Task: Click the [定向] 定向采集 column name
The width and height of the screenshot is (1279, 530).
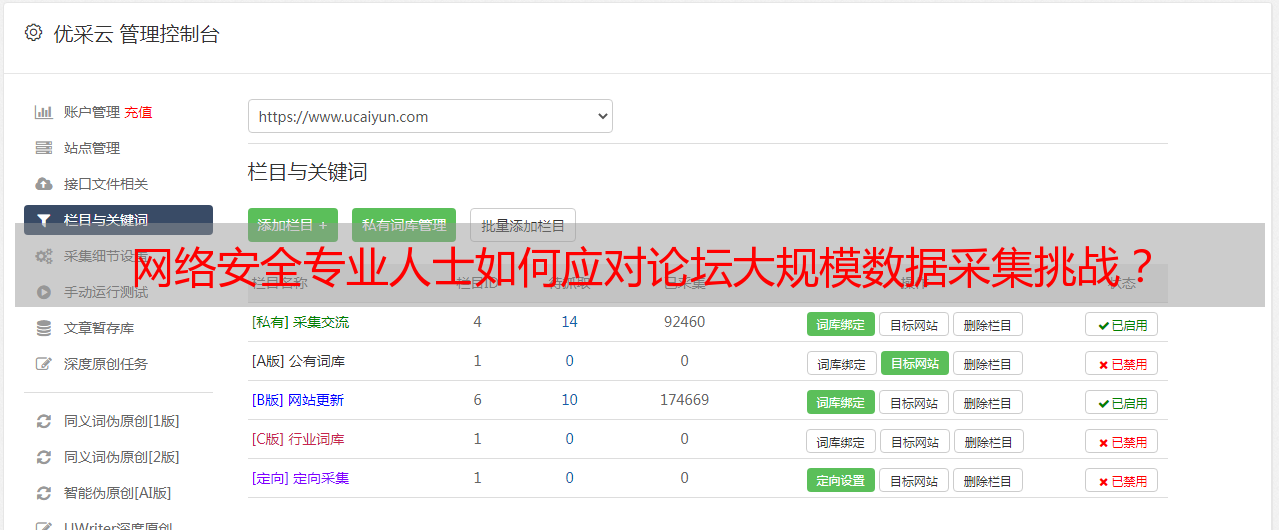Action: coord(300,478)
